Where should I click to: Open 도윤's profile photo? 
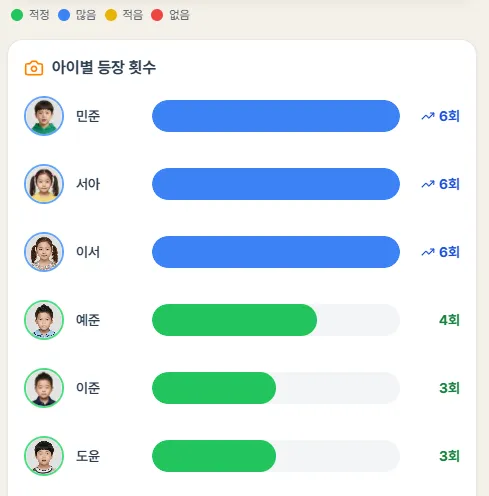tap(44, 456)
